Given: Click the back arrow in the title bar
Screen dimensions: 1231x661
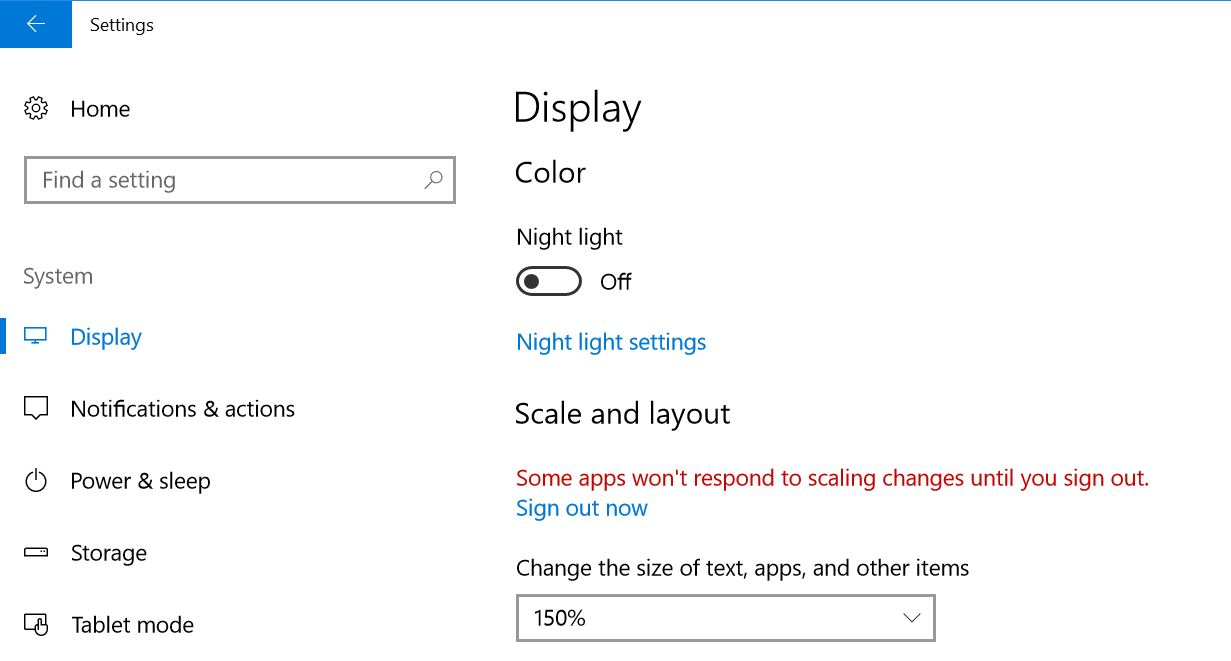Looking at the screenshot, I should (36, 24).
